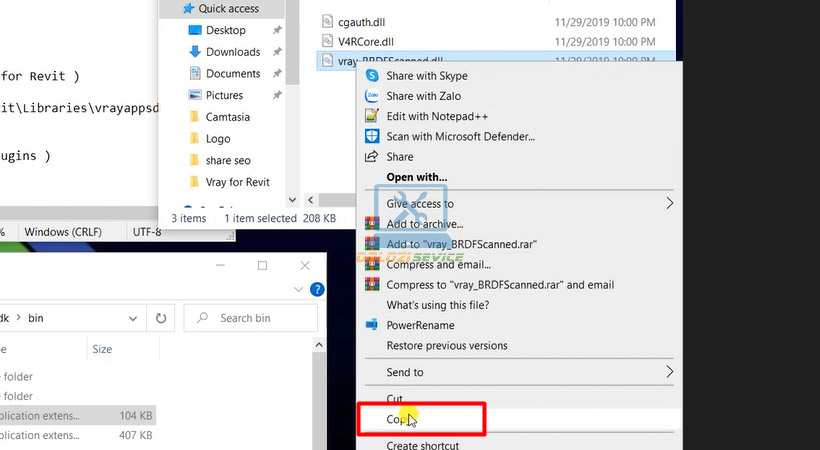Click the Microsoft Defender shield icon
Screen dimensions: 820x450
pyautogui.click(x=371, y=136)
